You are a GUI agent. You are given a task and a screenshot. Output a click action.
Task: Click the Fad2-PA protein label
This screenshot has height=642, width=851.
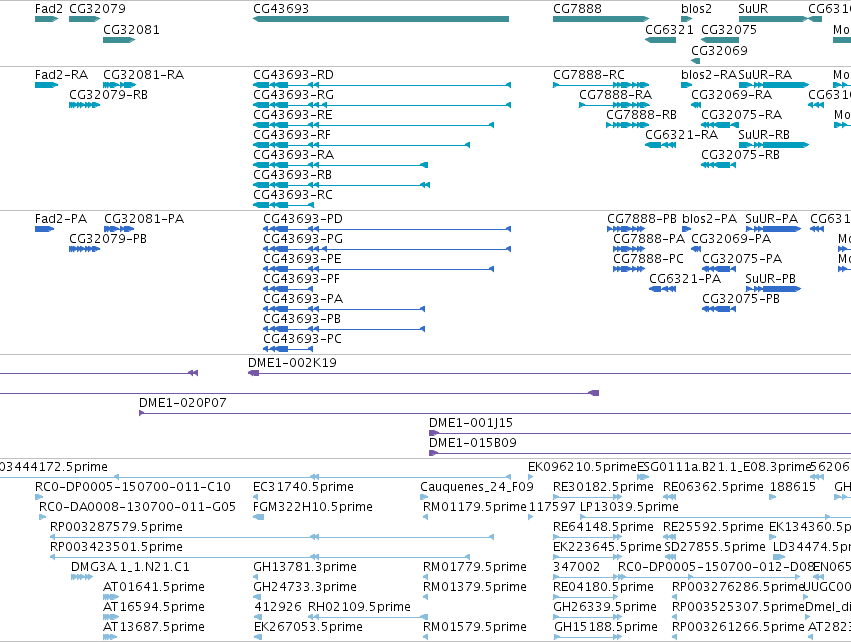click(x=61, y=219)
